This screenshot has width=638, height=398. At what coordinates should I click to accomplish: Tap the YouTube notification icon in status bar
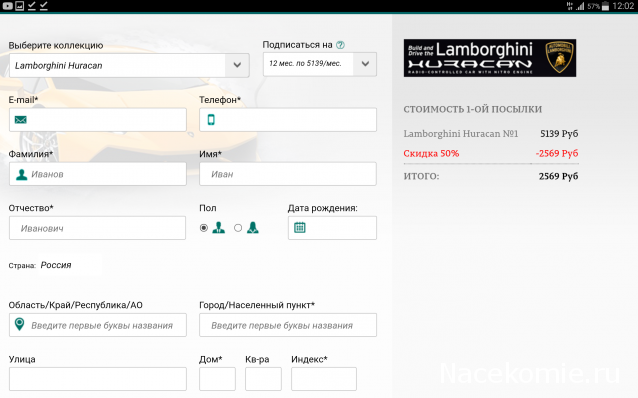click(7, 6)
